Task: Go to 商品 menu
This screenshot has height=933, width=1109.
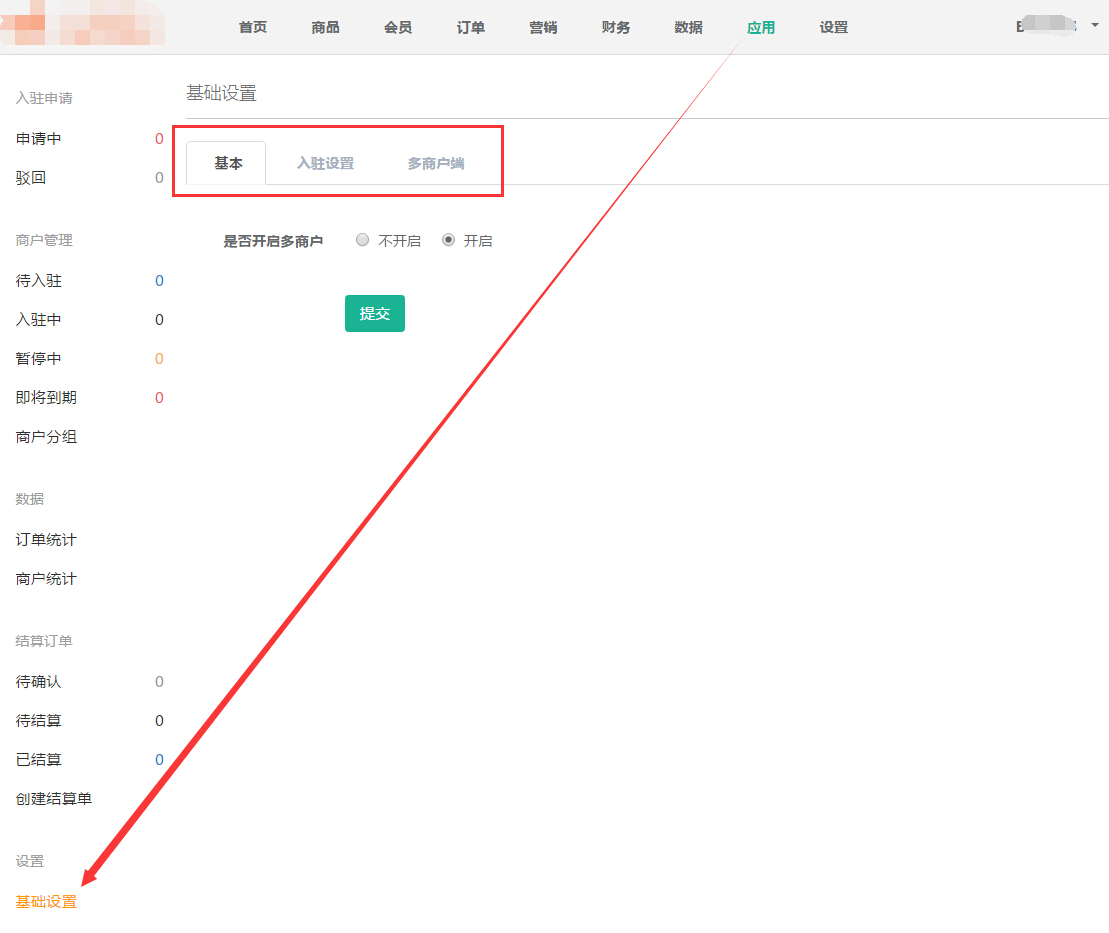Action: [x=325, y=27]
